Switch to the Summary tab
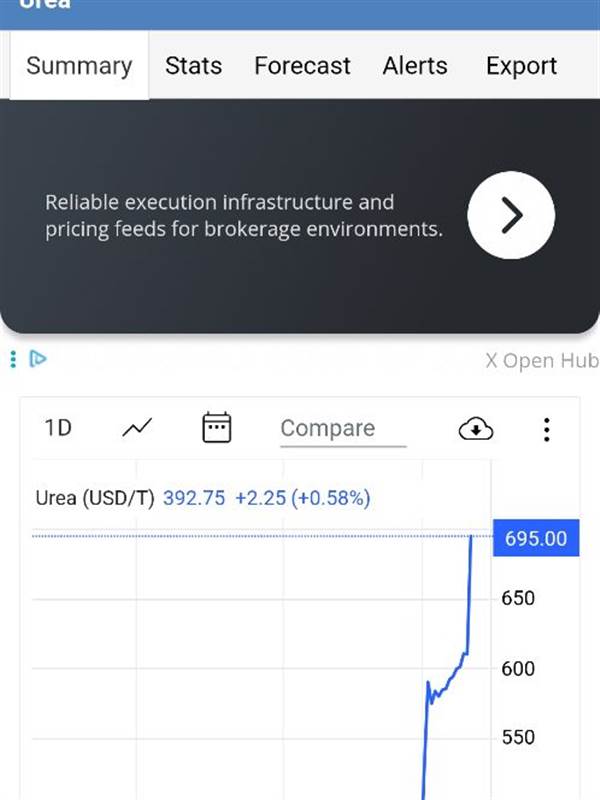The width and height of the screenshot is (600, 800). pos(79,66)
